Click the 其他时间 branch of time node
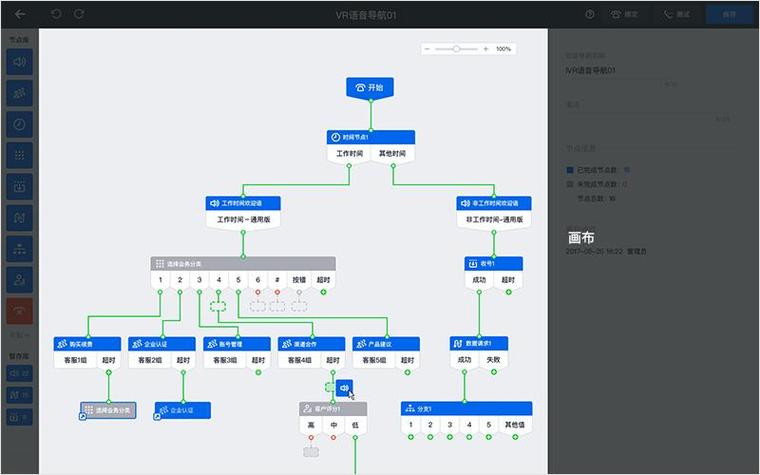 pos(392,154)
